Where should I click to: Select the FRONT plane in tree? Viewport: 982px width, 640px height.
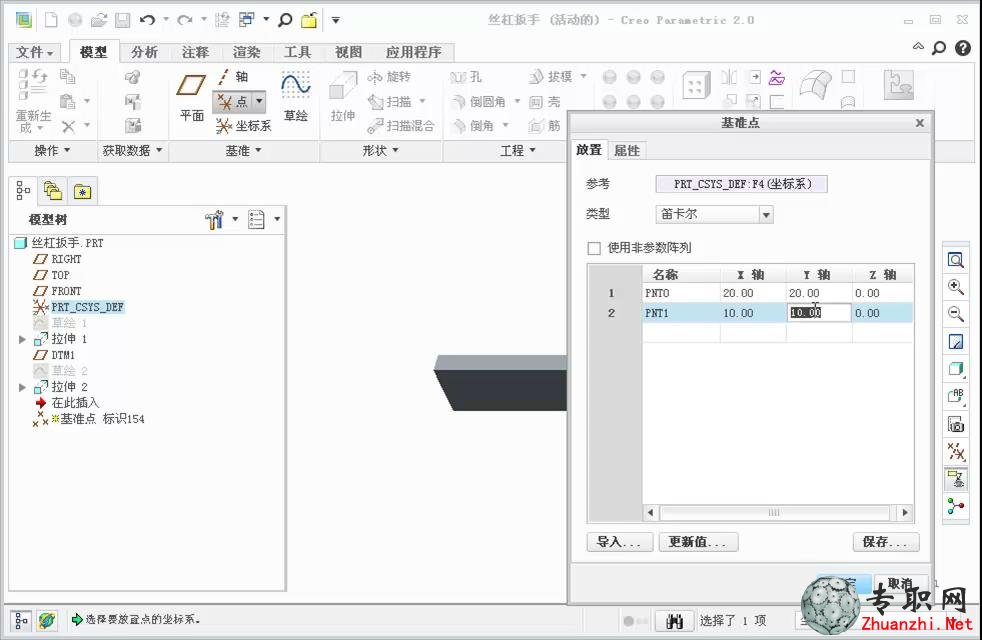pyautogui.click(x=66, y=291)
